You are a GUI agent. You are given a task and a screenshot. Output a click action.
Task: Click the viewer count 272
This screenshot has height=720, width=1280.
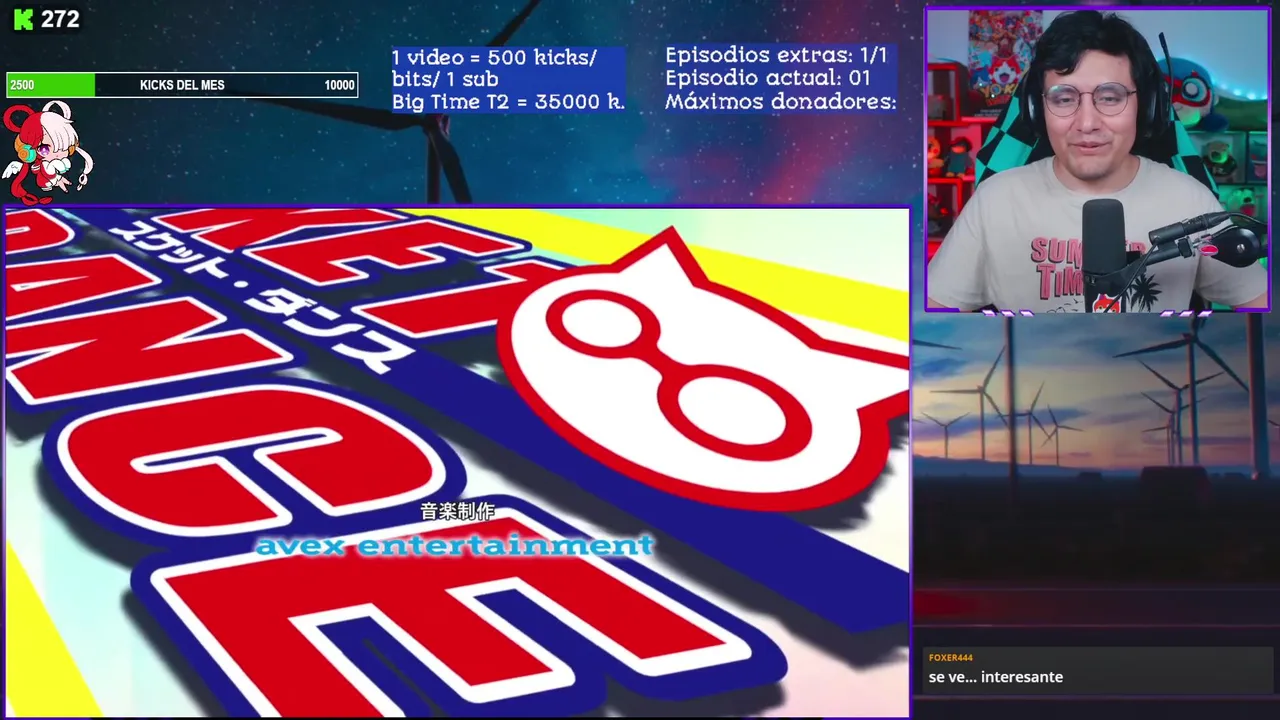pos(60,19)
